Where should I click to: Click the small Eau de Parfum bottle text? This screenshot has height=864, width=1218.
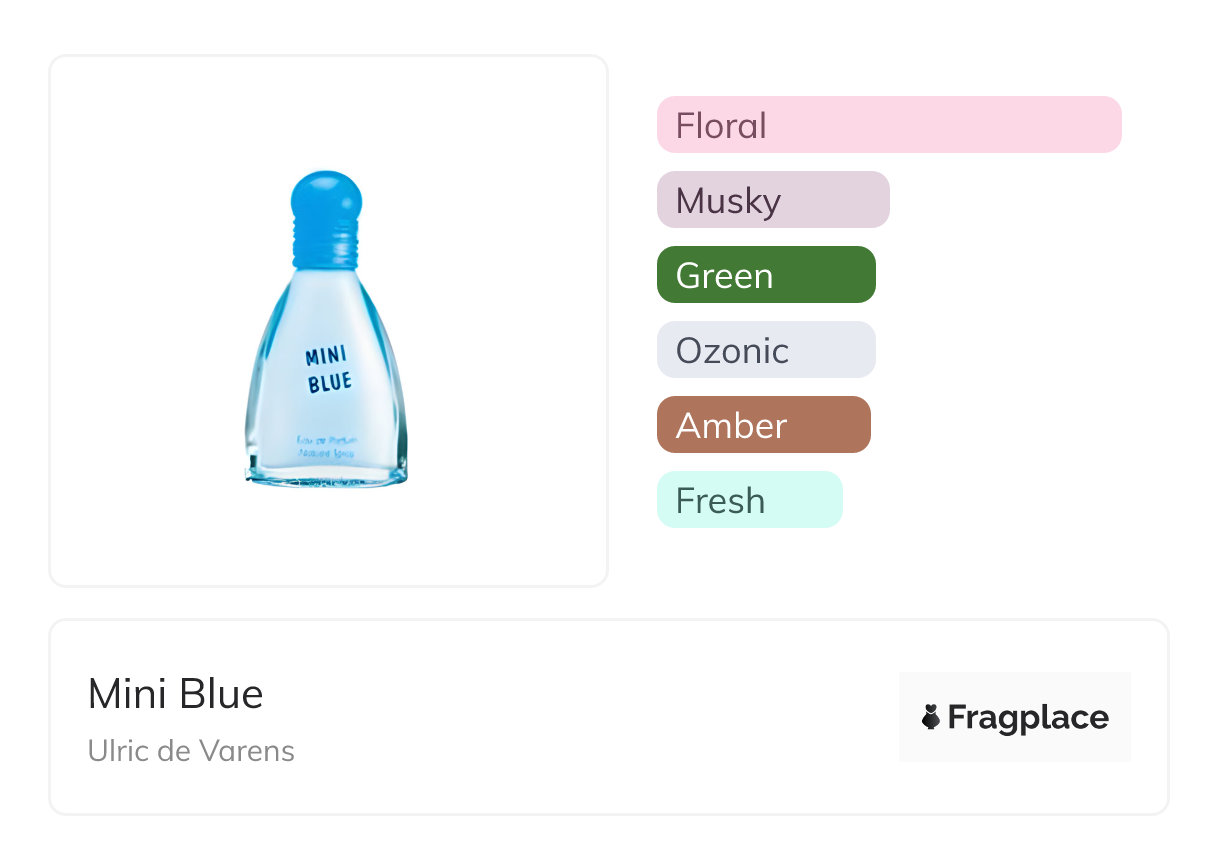327,447
